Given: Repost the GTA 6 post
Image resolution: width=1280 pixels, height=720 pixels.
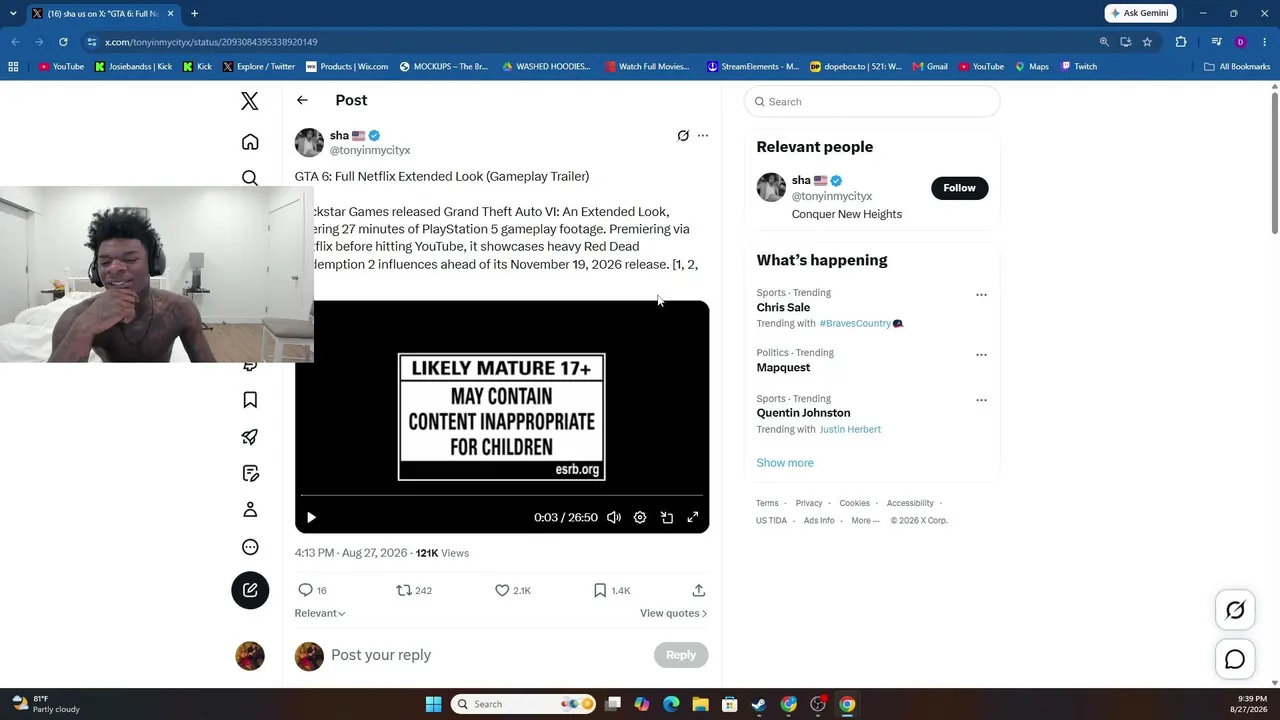Looking at the screenshot, I should 404,590.
